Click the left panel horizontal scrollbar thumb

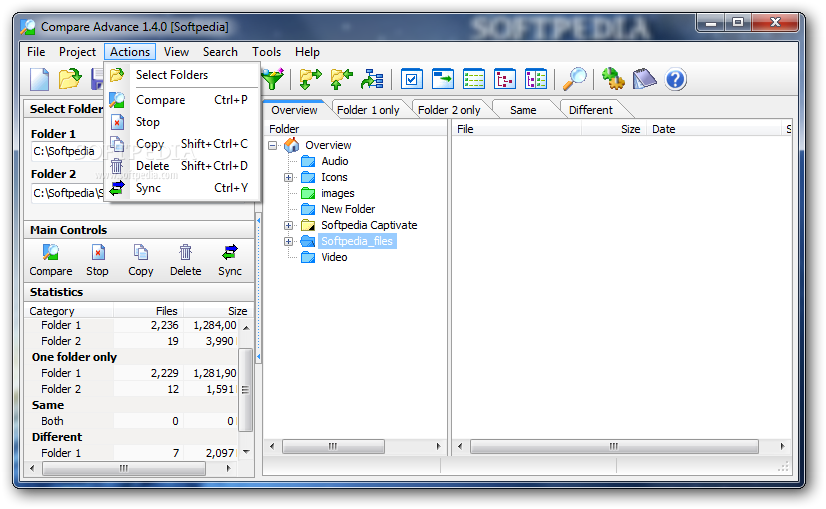tap(124, 468)
